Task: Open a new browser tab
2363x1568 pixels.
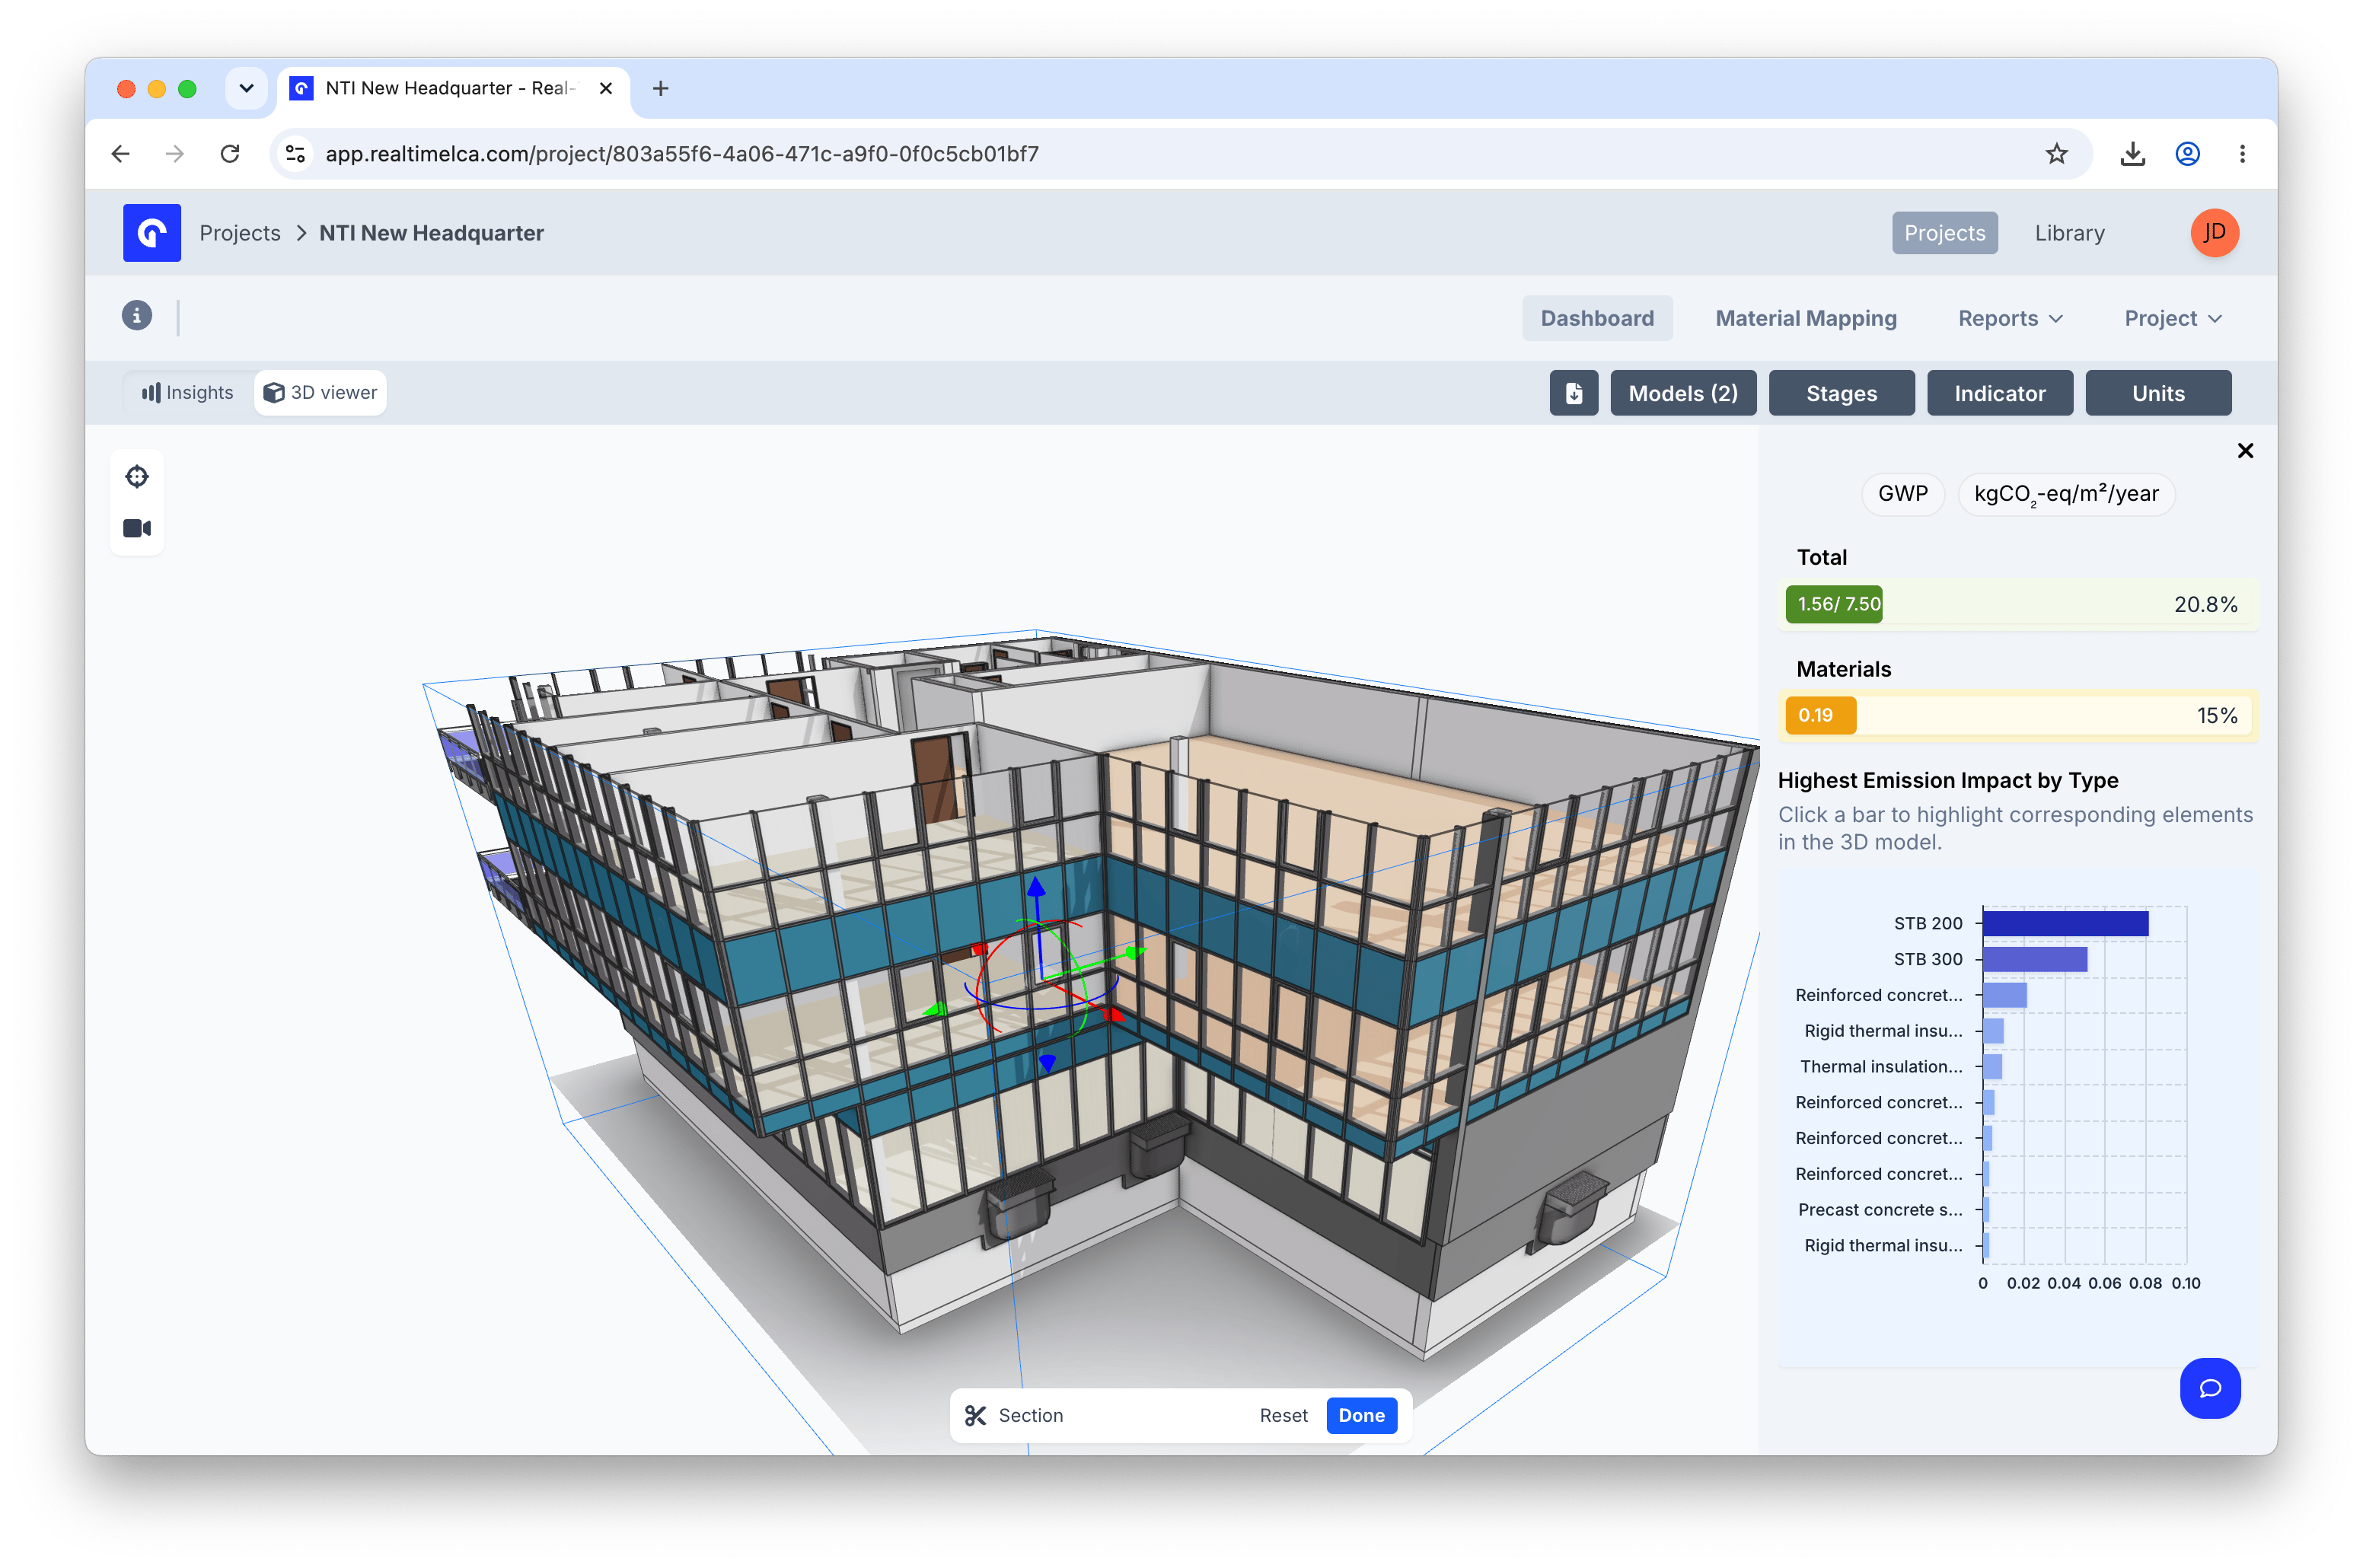Action: 660,88
